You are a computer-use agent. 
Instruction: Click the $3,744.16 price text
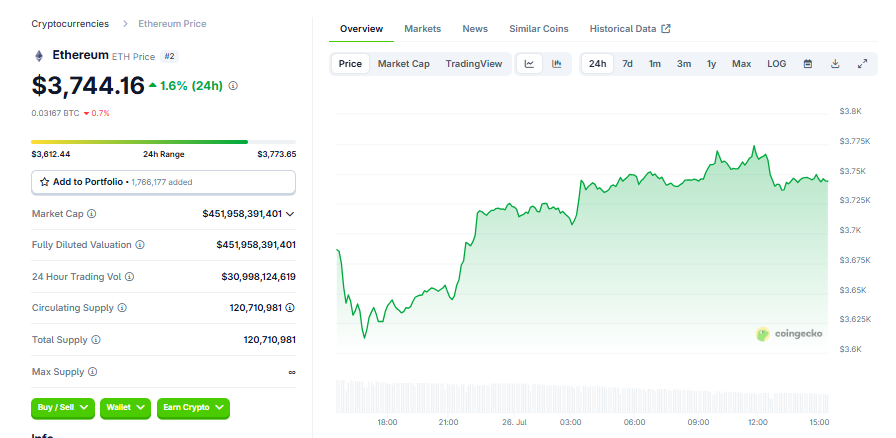tap(88, 85)
